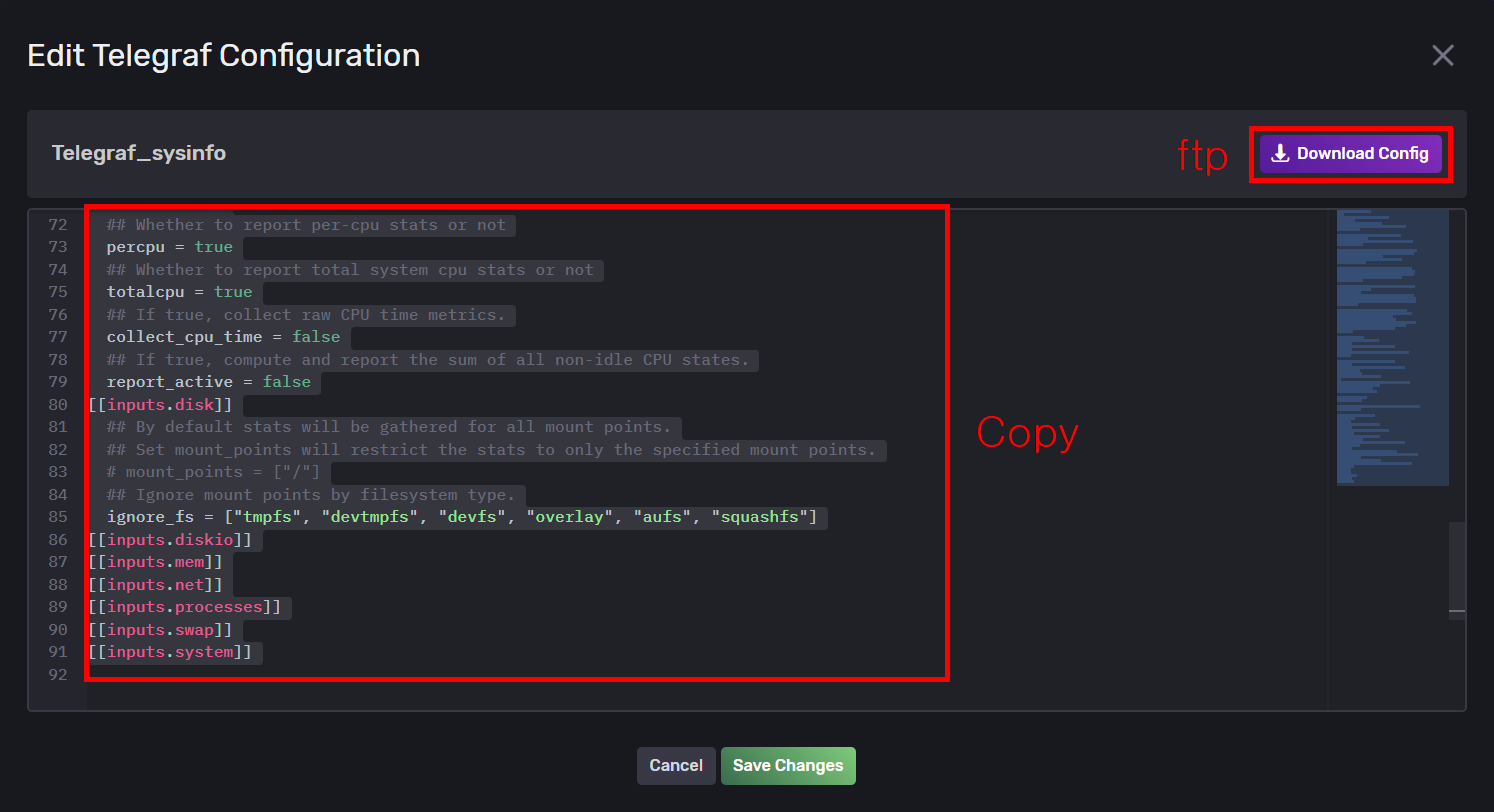Click line number 85 in gutter
Viewport: 1494px width, 812px height.
57,517
